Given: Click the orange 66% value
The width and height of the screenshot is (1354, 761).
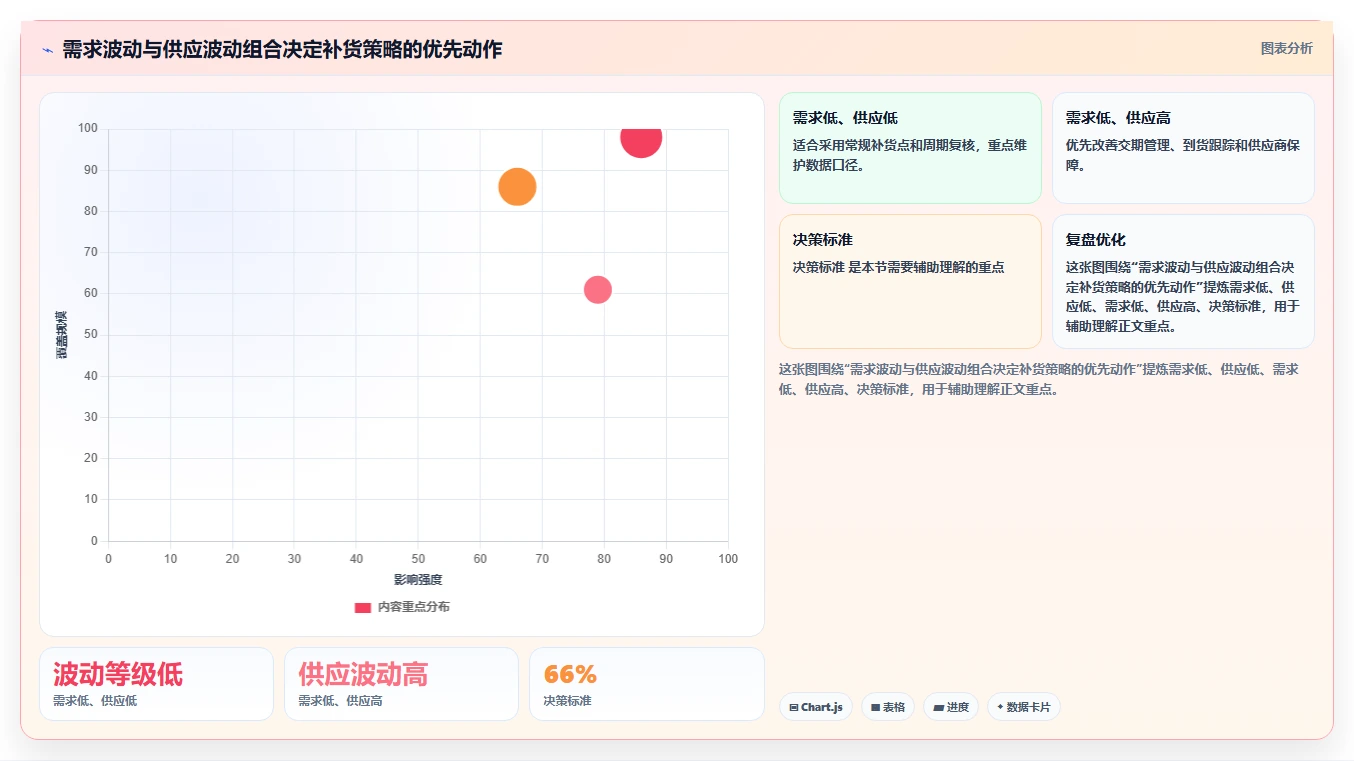Looking at the screenshot, I should [570, 674].
